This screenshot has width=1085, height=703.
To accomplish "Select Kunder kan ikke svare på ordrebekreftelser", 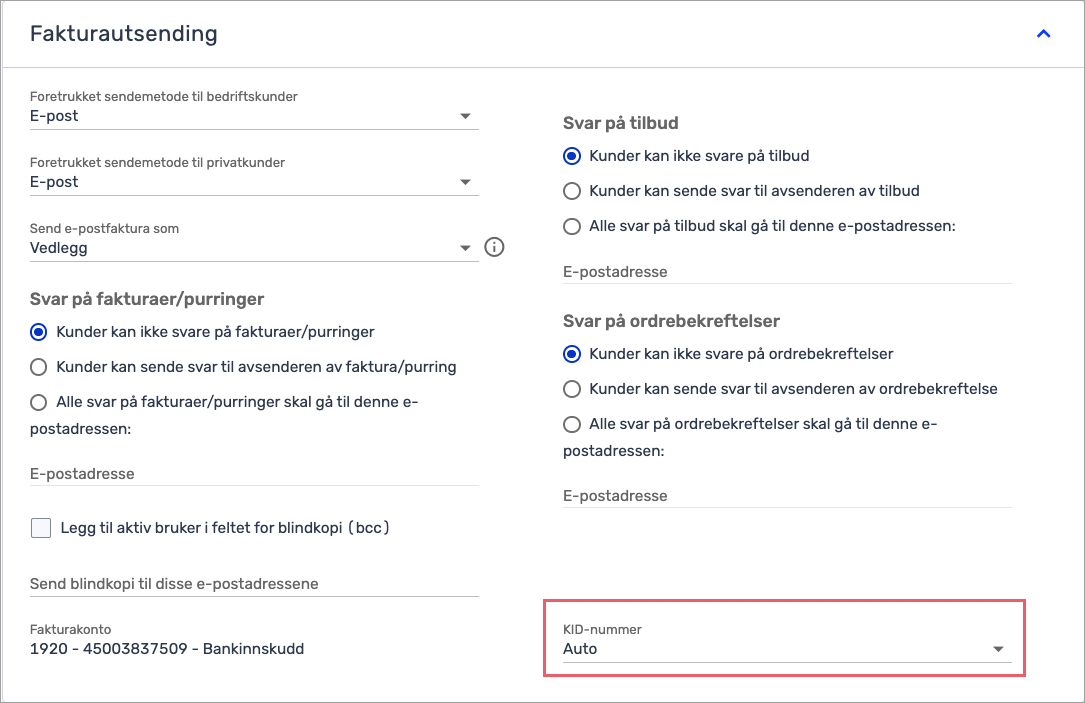I will coord(572,354).
